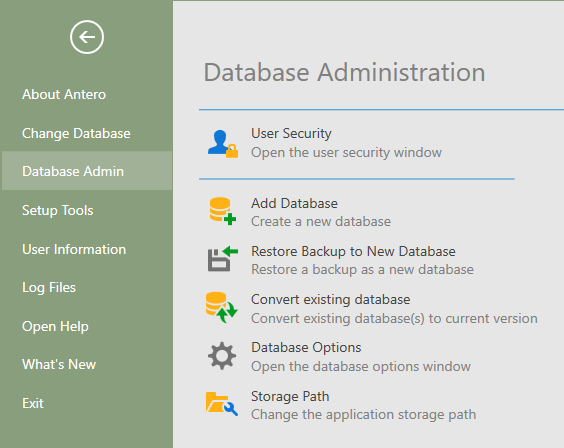Click the Convert existing database arrows icon
This screenshot has width=564, height=448.
(x=221, y=307)
